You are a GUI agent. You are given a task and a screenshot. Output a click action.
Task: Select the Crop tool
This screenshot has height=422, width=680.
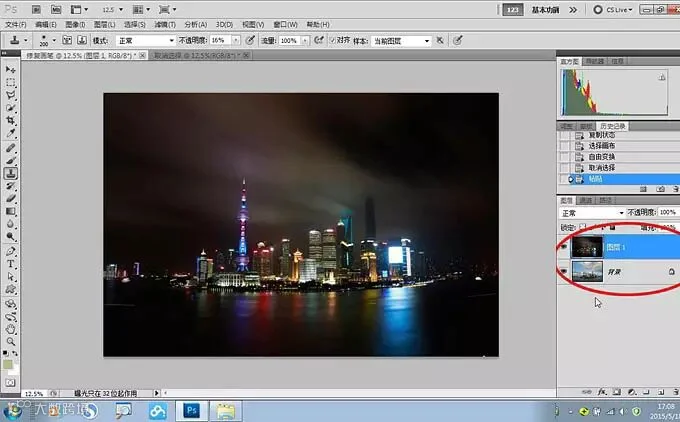tap(10, 121)
